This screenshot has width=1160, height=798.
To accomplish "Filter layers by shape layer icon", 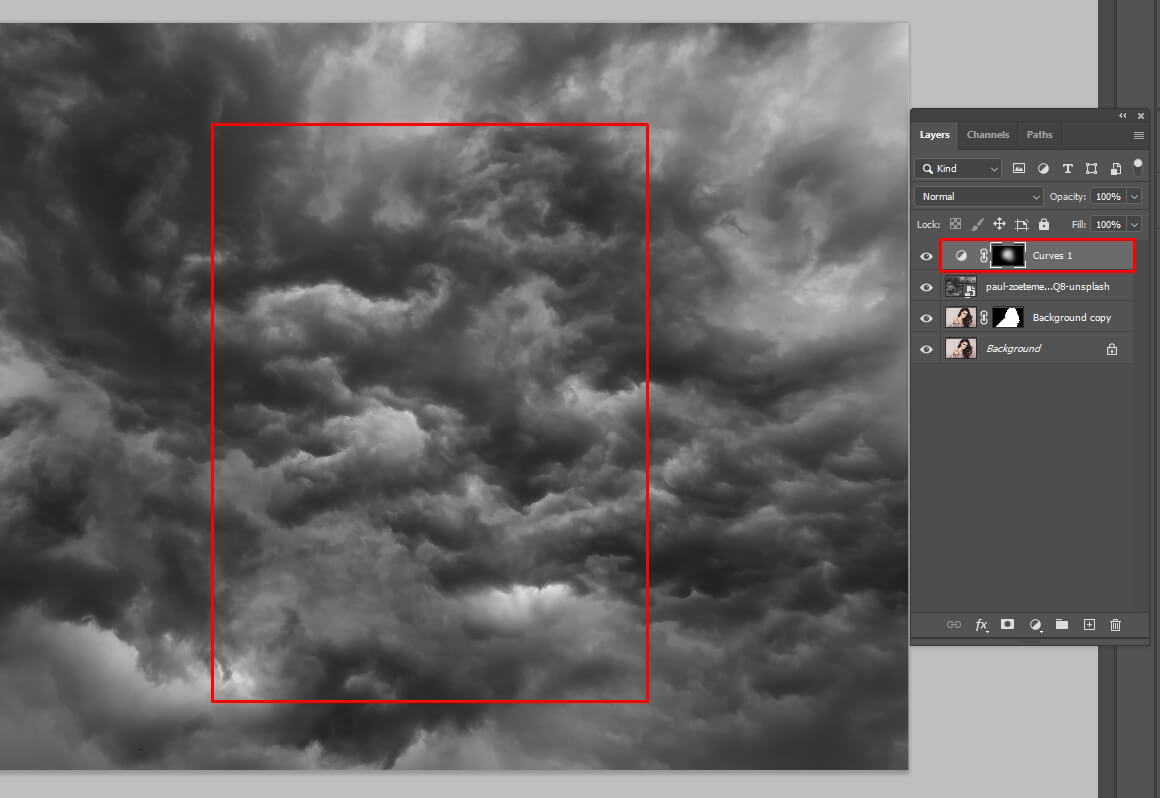I will [x=1091, y=169].
